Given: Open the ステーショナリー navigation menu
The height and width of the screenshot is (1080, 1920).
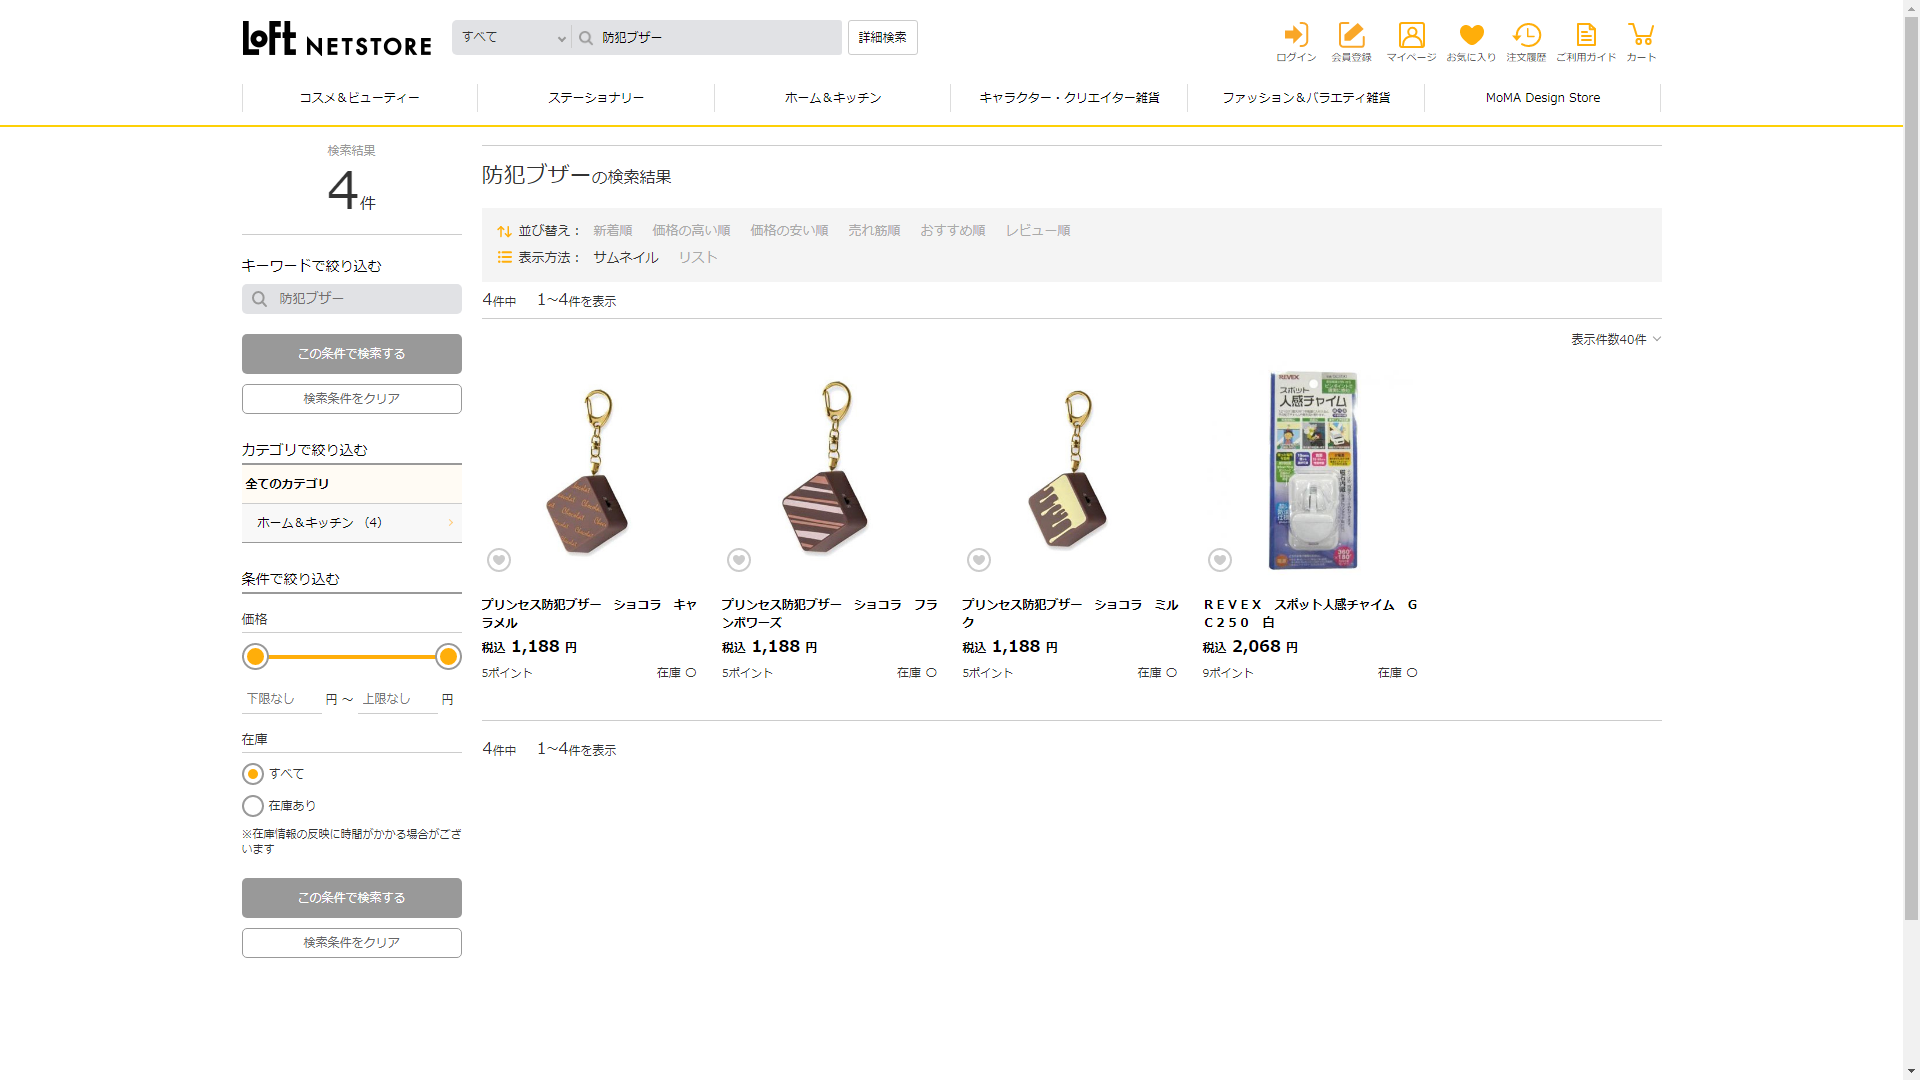Looking at the screenshot, I should pyautogui.click(x=596, y=98).
